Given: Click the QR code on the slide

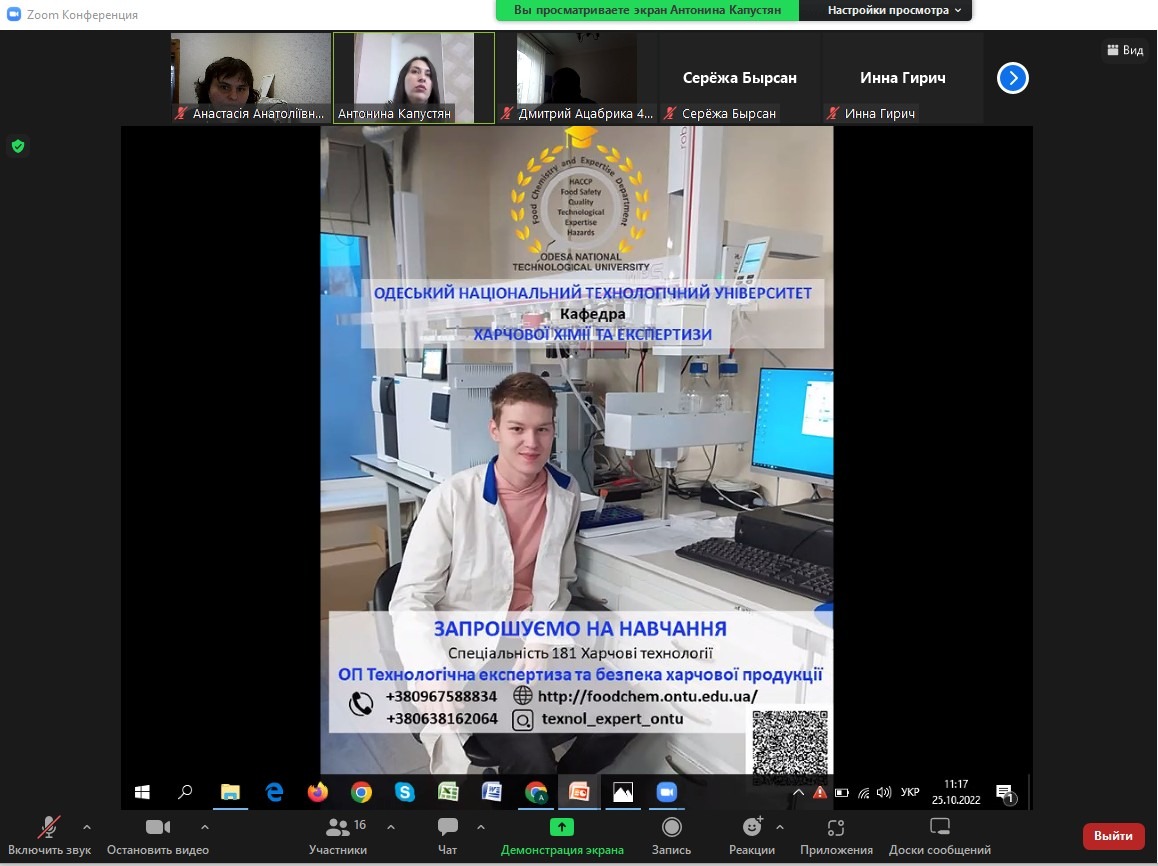Looking at the screenshot, I should (x=789, y=746).
